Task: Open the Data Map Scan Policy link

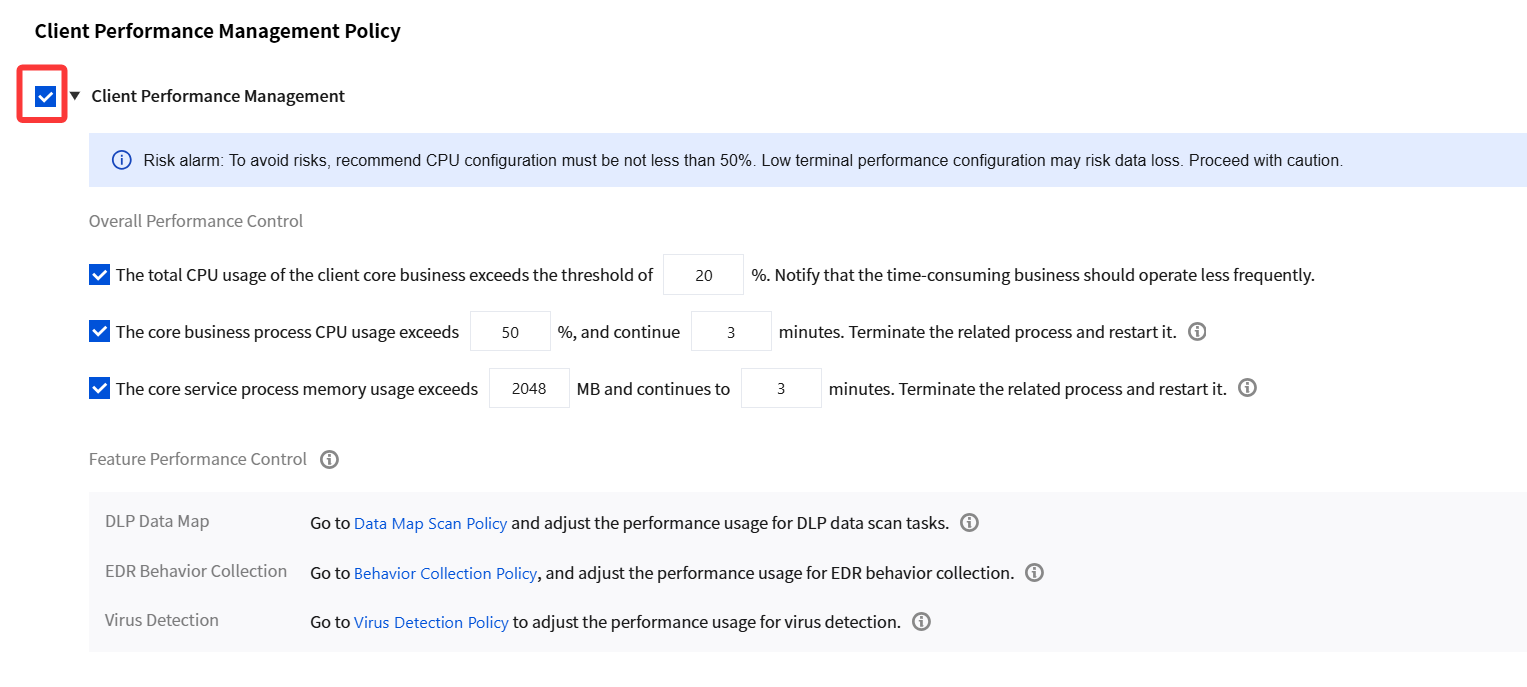Action: click(430, 523)
